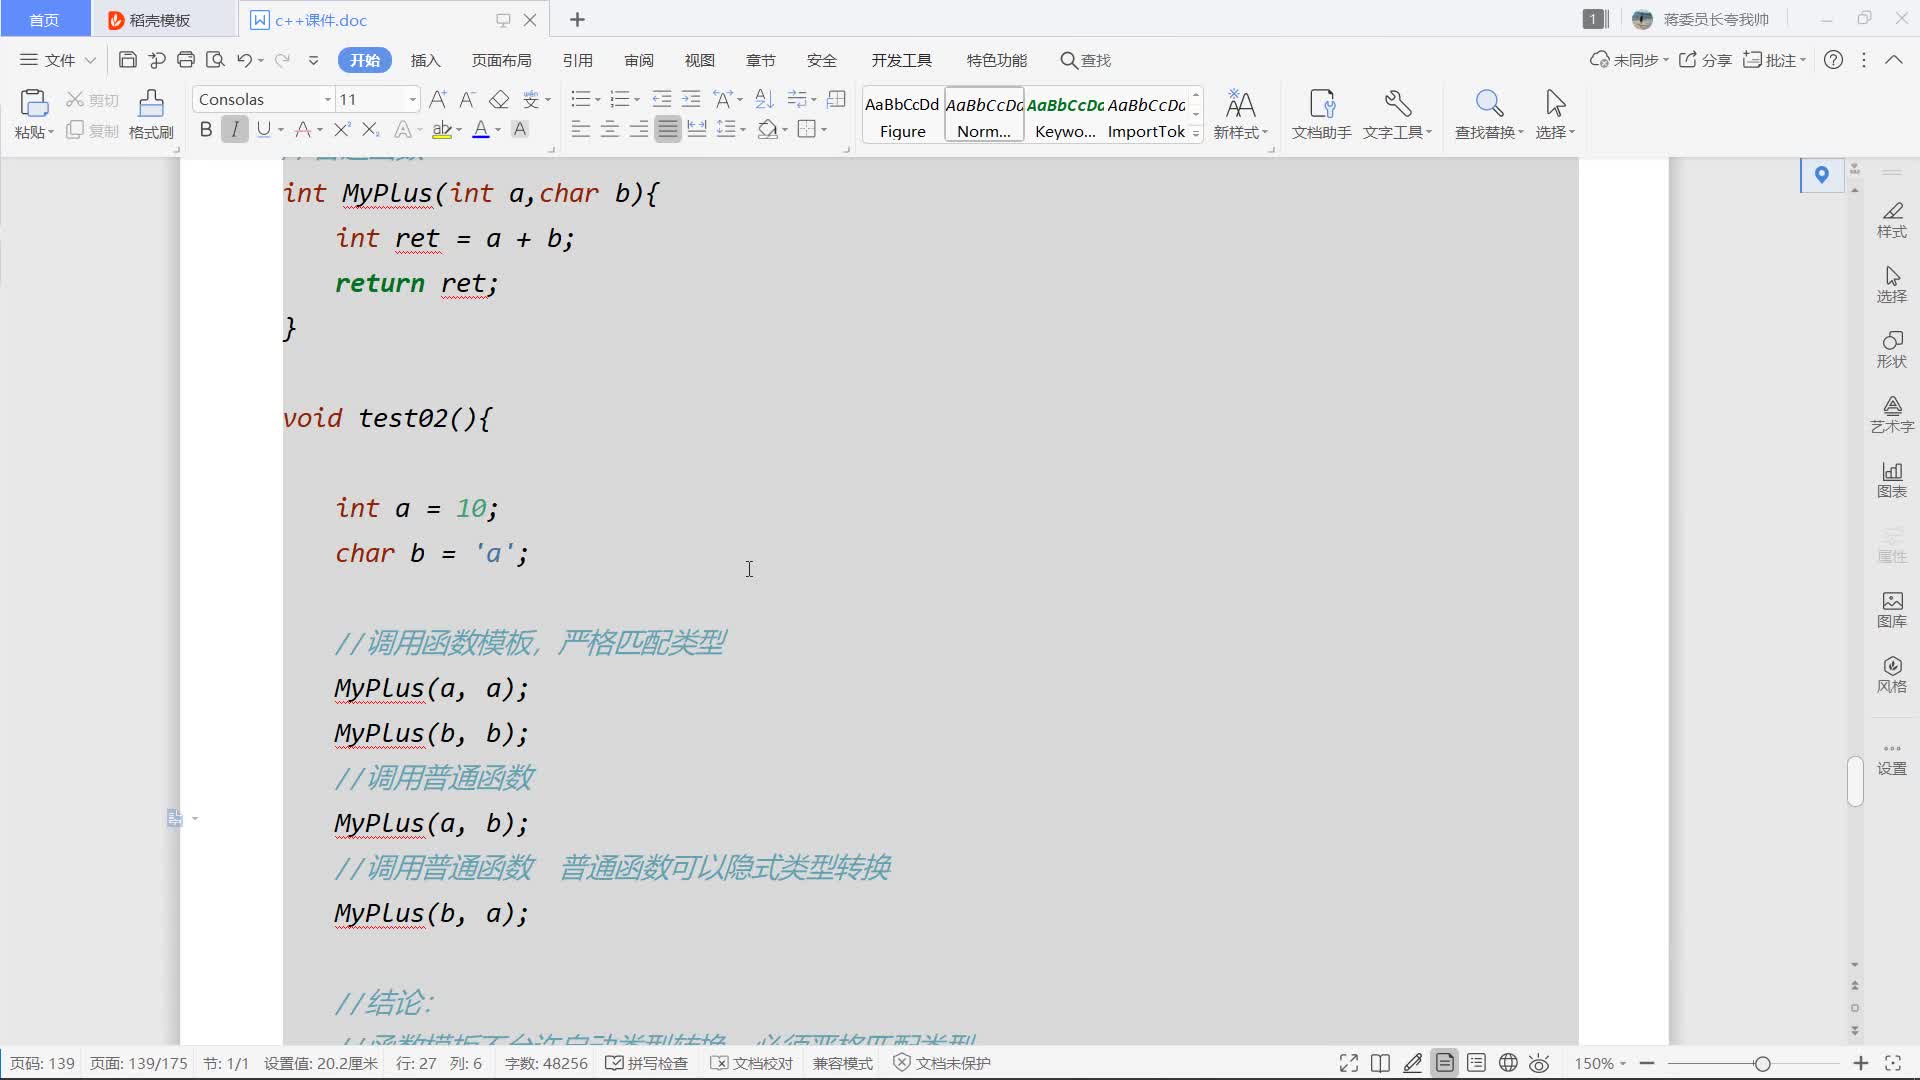1920x1080 pixels.
Task: Adjust the zoom slider handle
Action: pos(1762,1063)
